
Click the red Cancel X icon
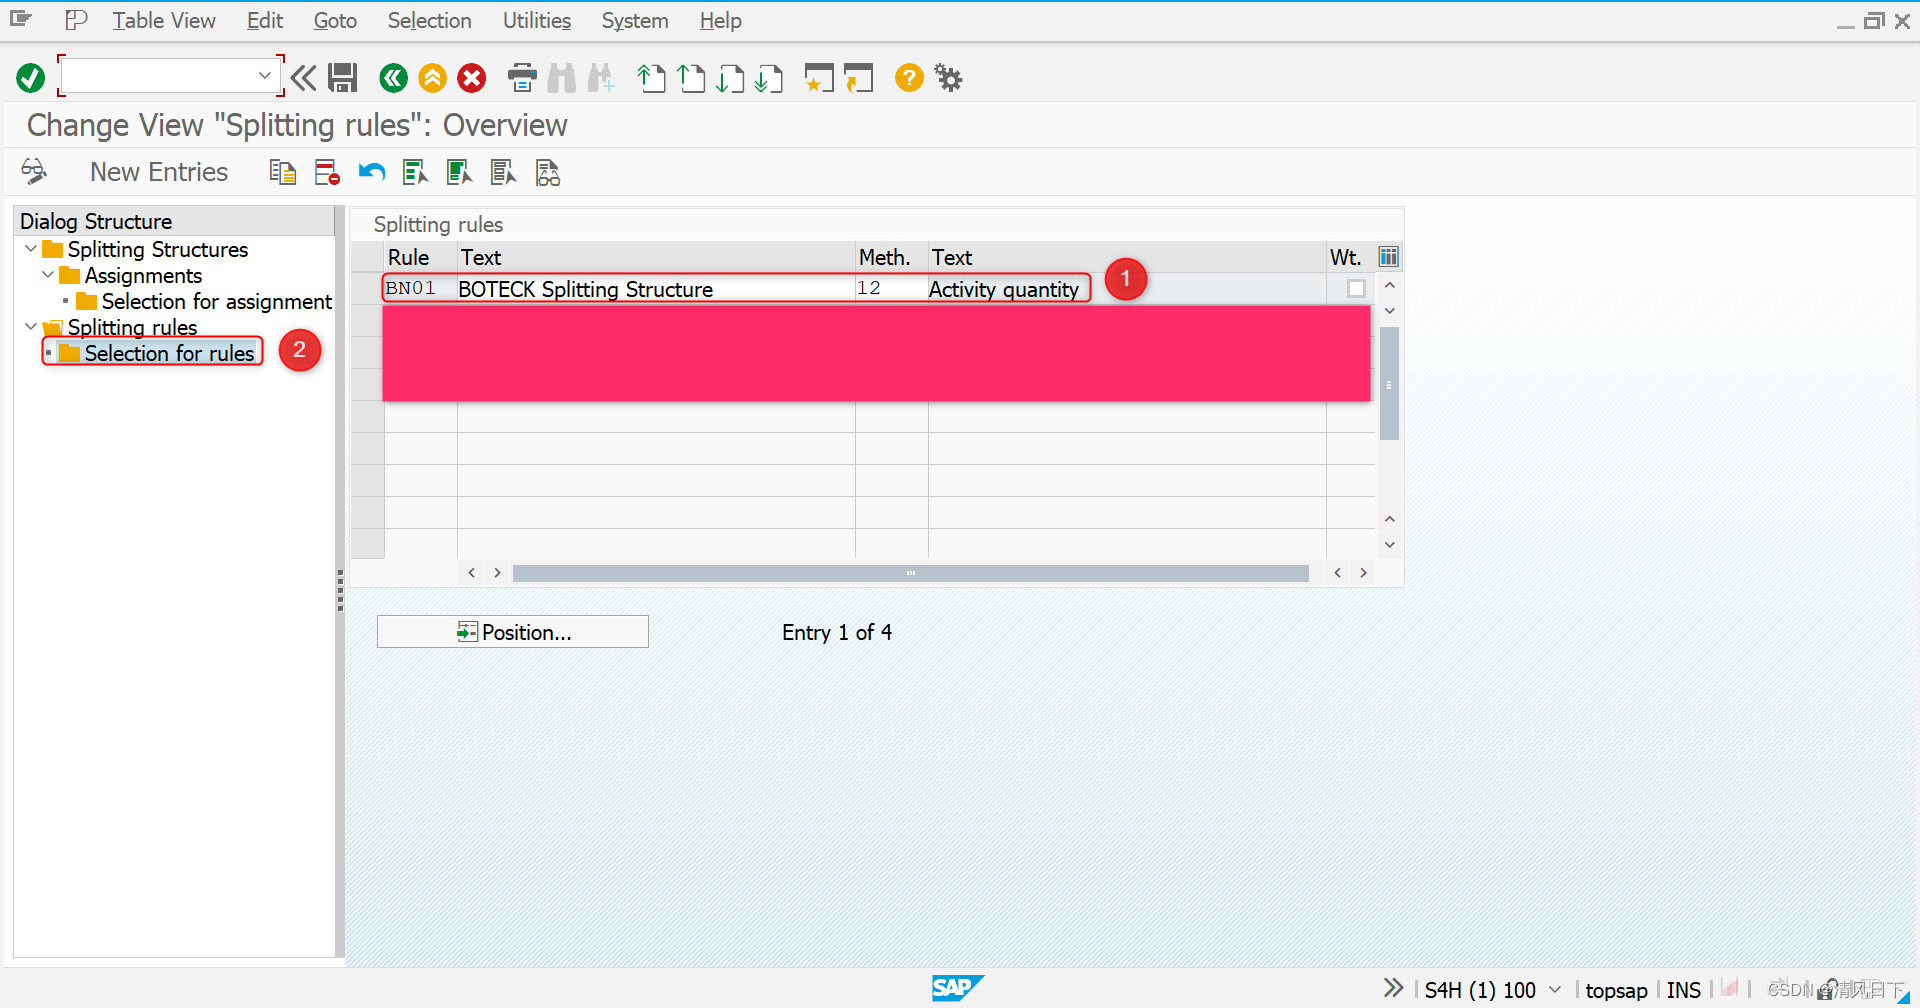[x=472, y=78]
